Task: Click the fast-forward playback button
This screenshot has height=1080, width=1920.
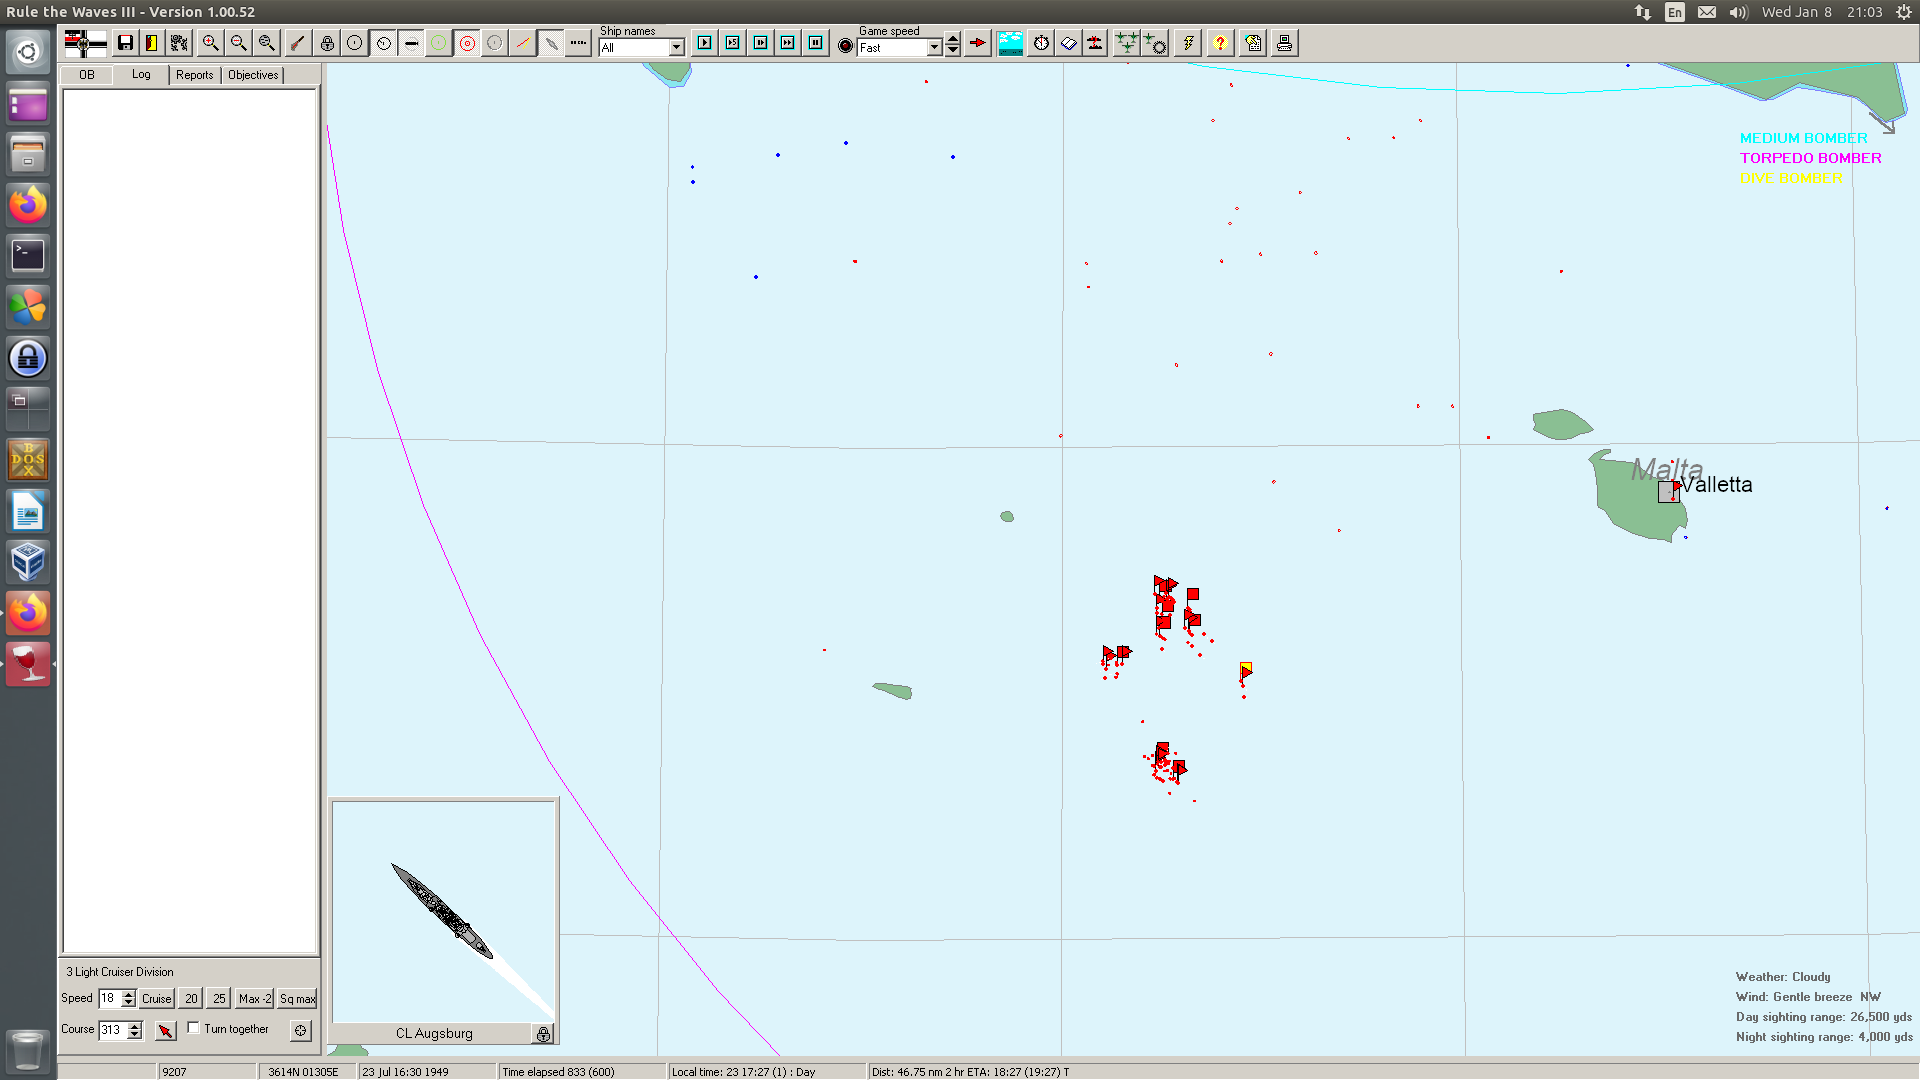Action: pyautogui.click(x=788, y=43)
